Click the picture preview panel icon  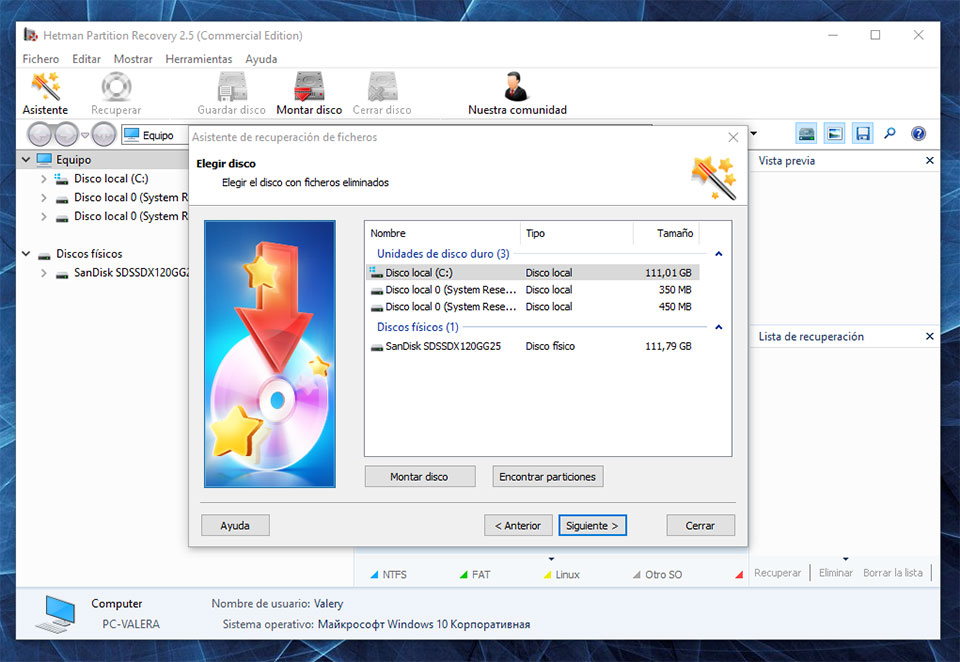point(834,134)
